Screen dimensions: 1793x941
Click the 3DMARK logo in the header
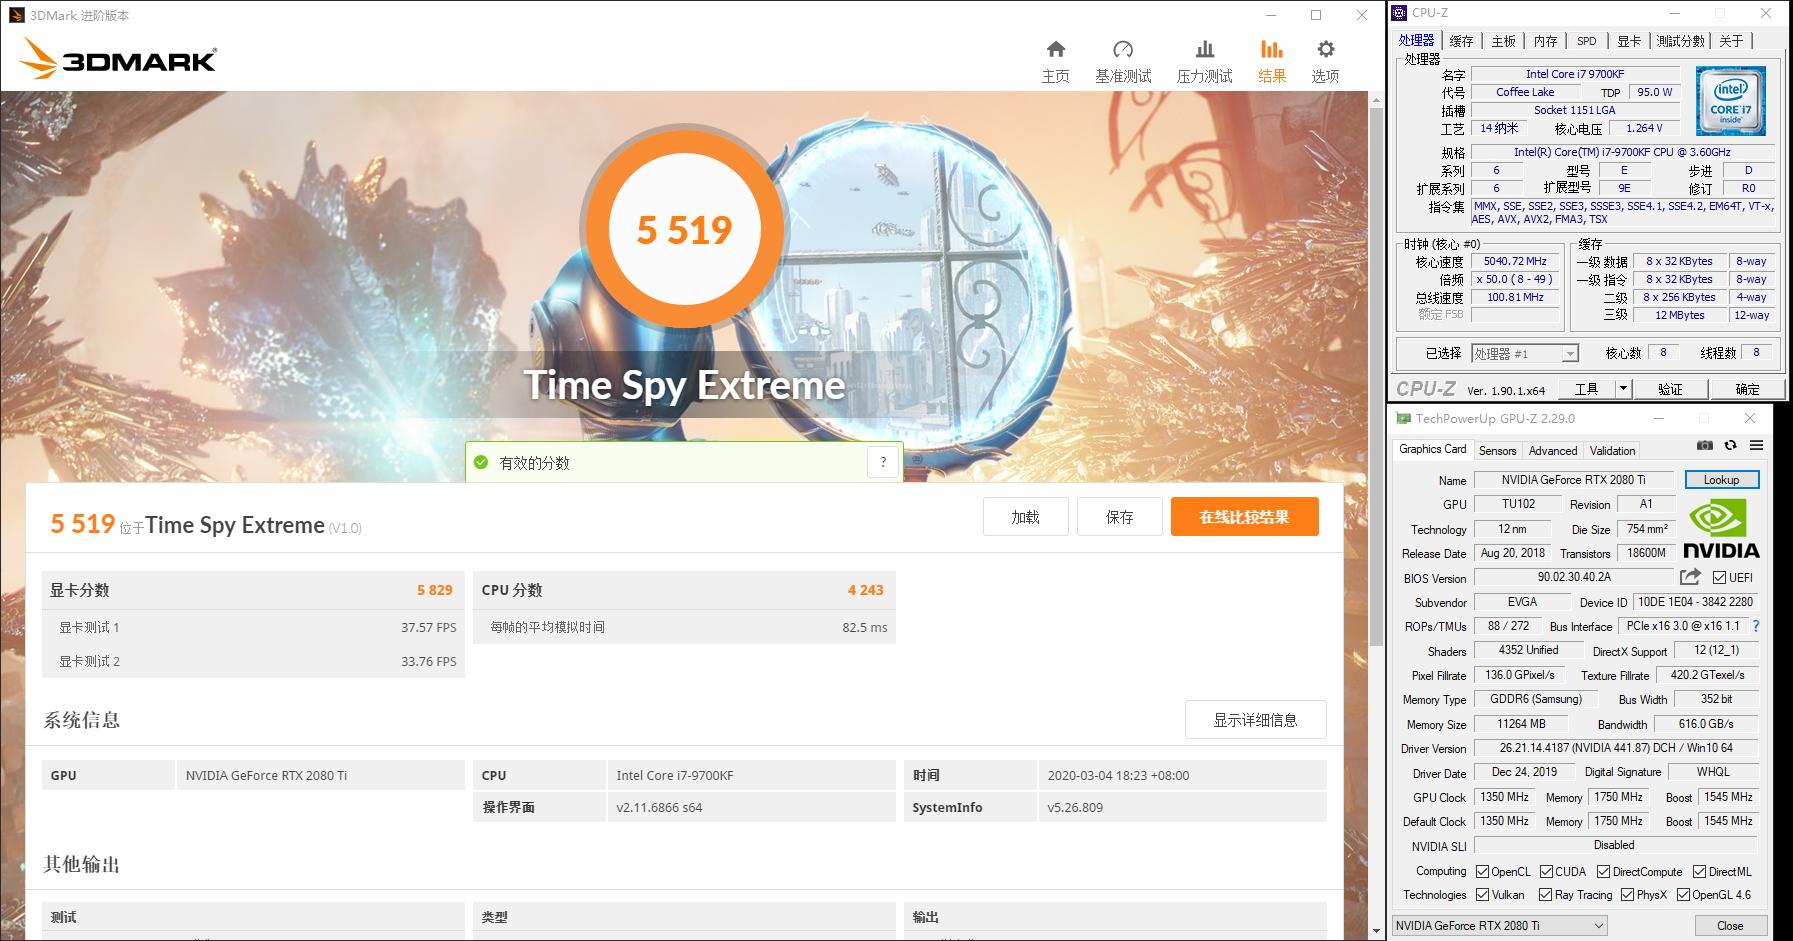(x=118, y=59)
